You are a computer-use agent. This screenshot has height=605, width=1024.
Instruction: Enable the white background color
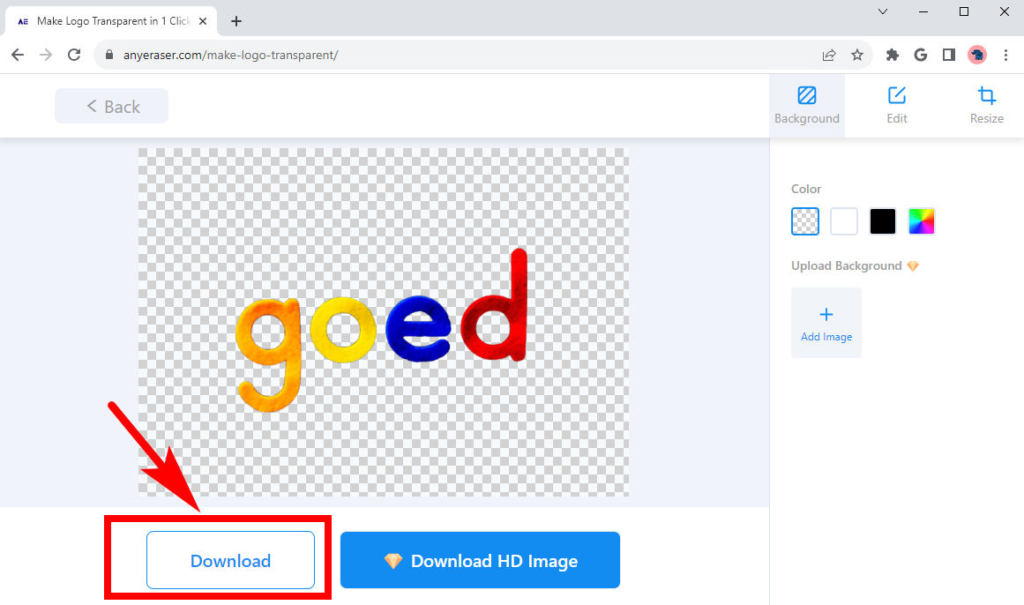[x=843, y=221]
